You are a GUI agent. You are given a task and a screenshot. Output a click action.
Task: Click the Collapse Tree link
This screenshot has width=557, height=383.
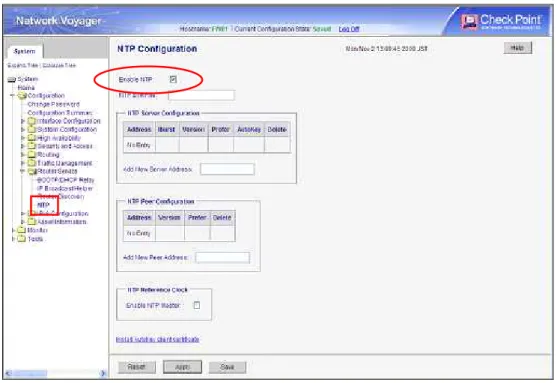point(59,65)
